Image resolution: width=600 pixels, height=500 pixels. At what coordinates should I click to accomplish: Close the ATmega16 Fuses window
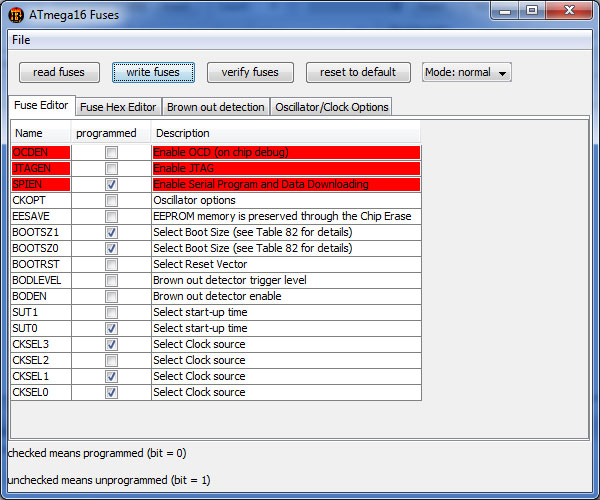click(x=569, y=11)
